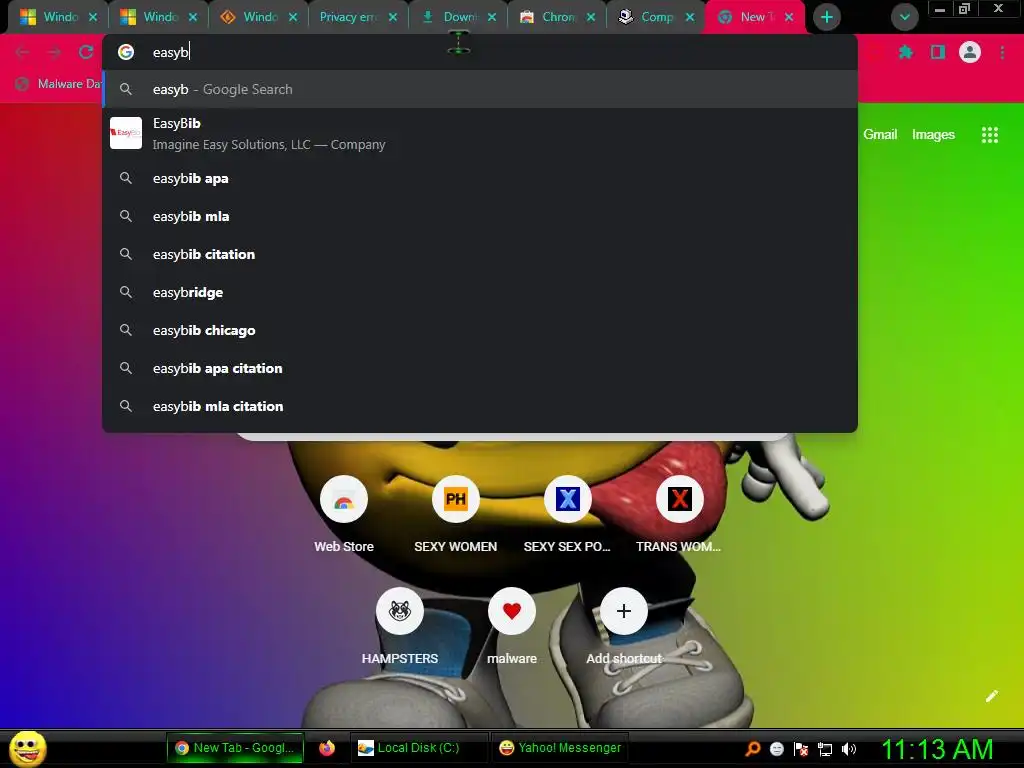The width and height of the screenshot is (1024, 768).
Task: Close the Downloads tab
Action: coord(492,18)
